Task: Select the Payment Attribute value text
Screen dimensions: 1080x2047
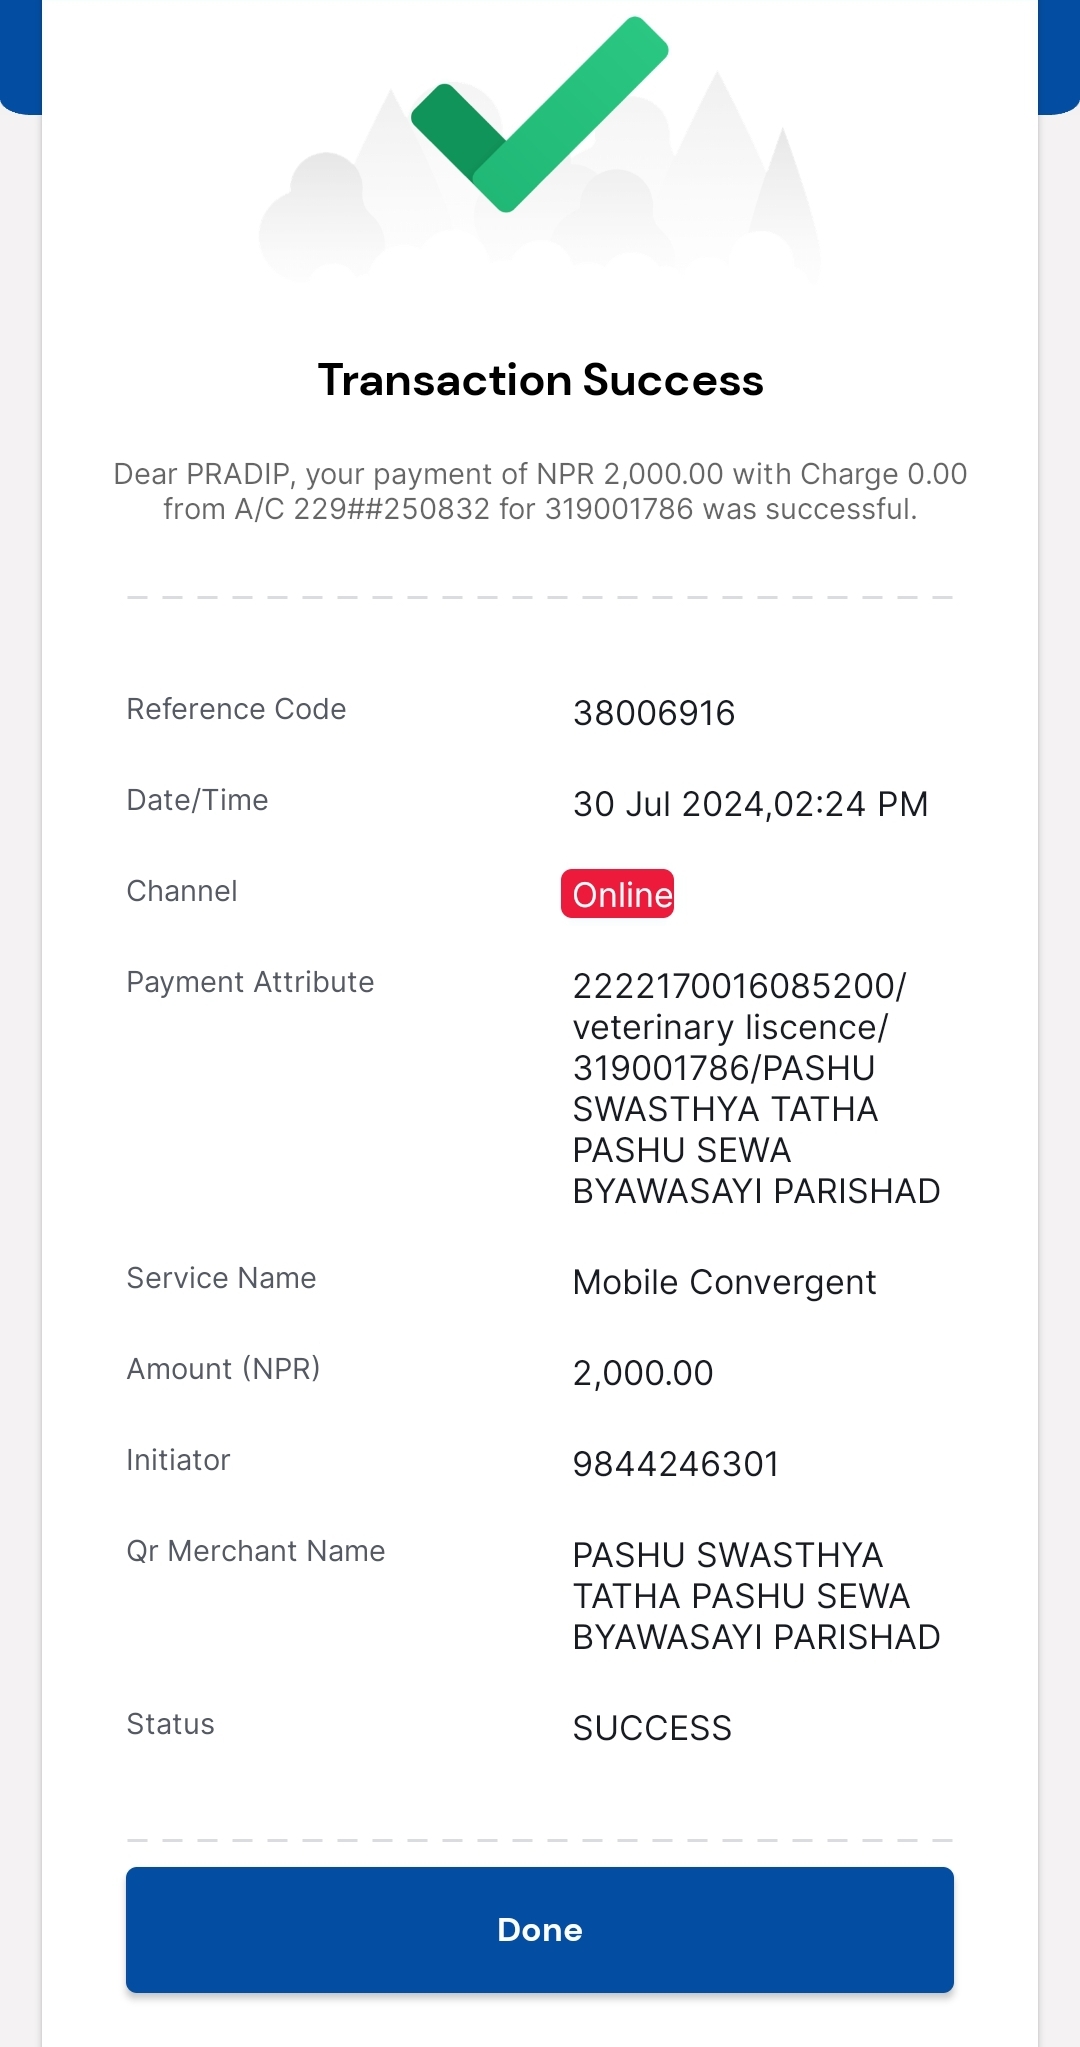Action: pyautogui.click(x=756, y=1088)
